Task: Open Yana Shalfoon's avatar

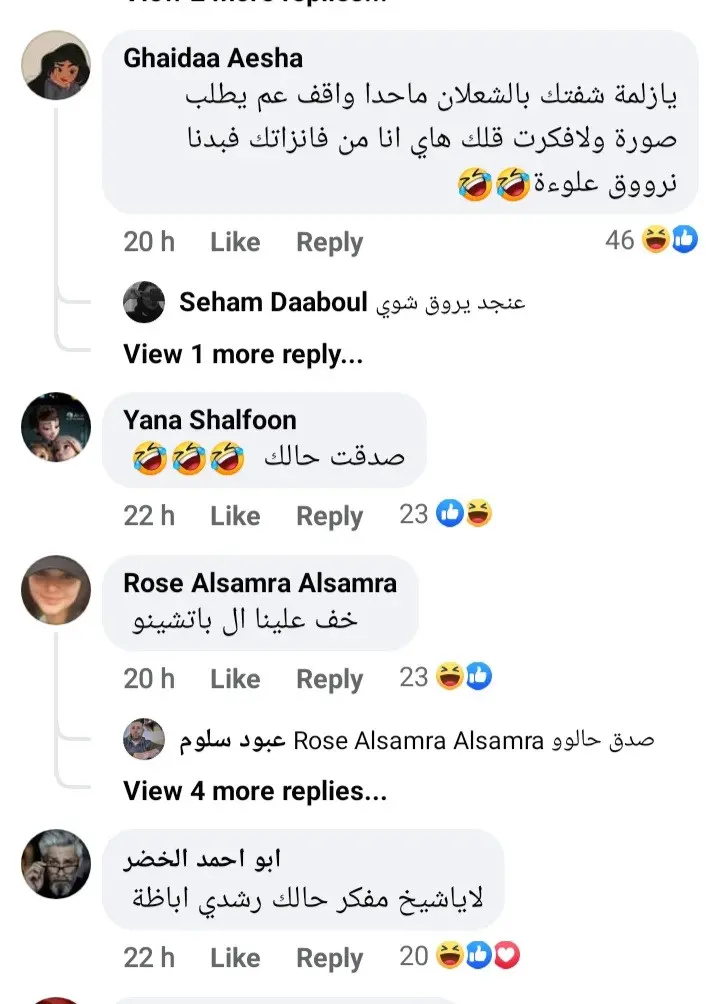Action: (56, 427)
